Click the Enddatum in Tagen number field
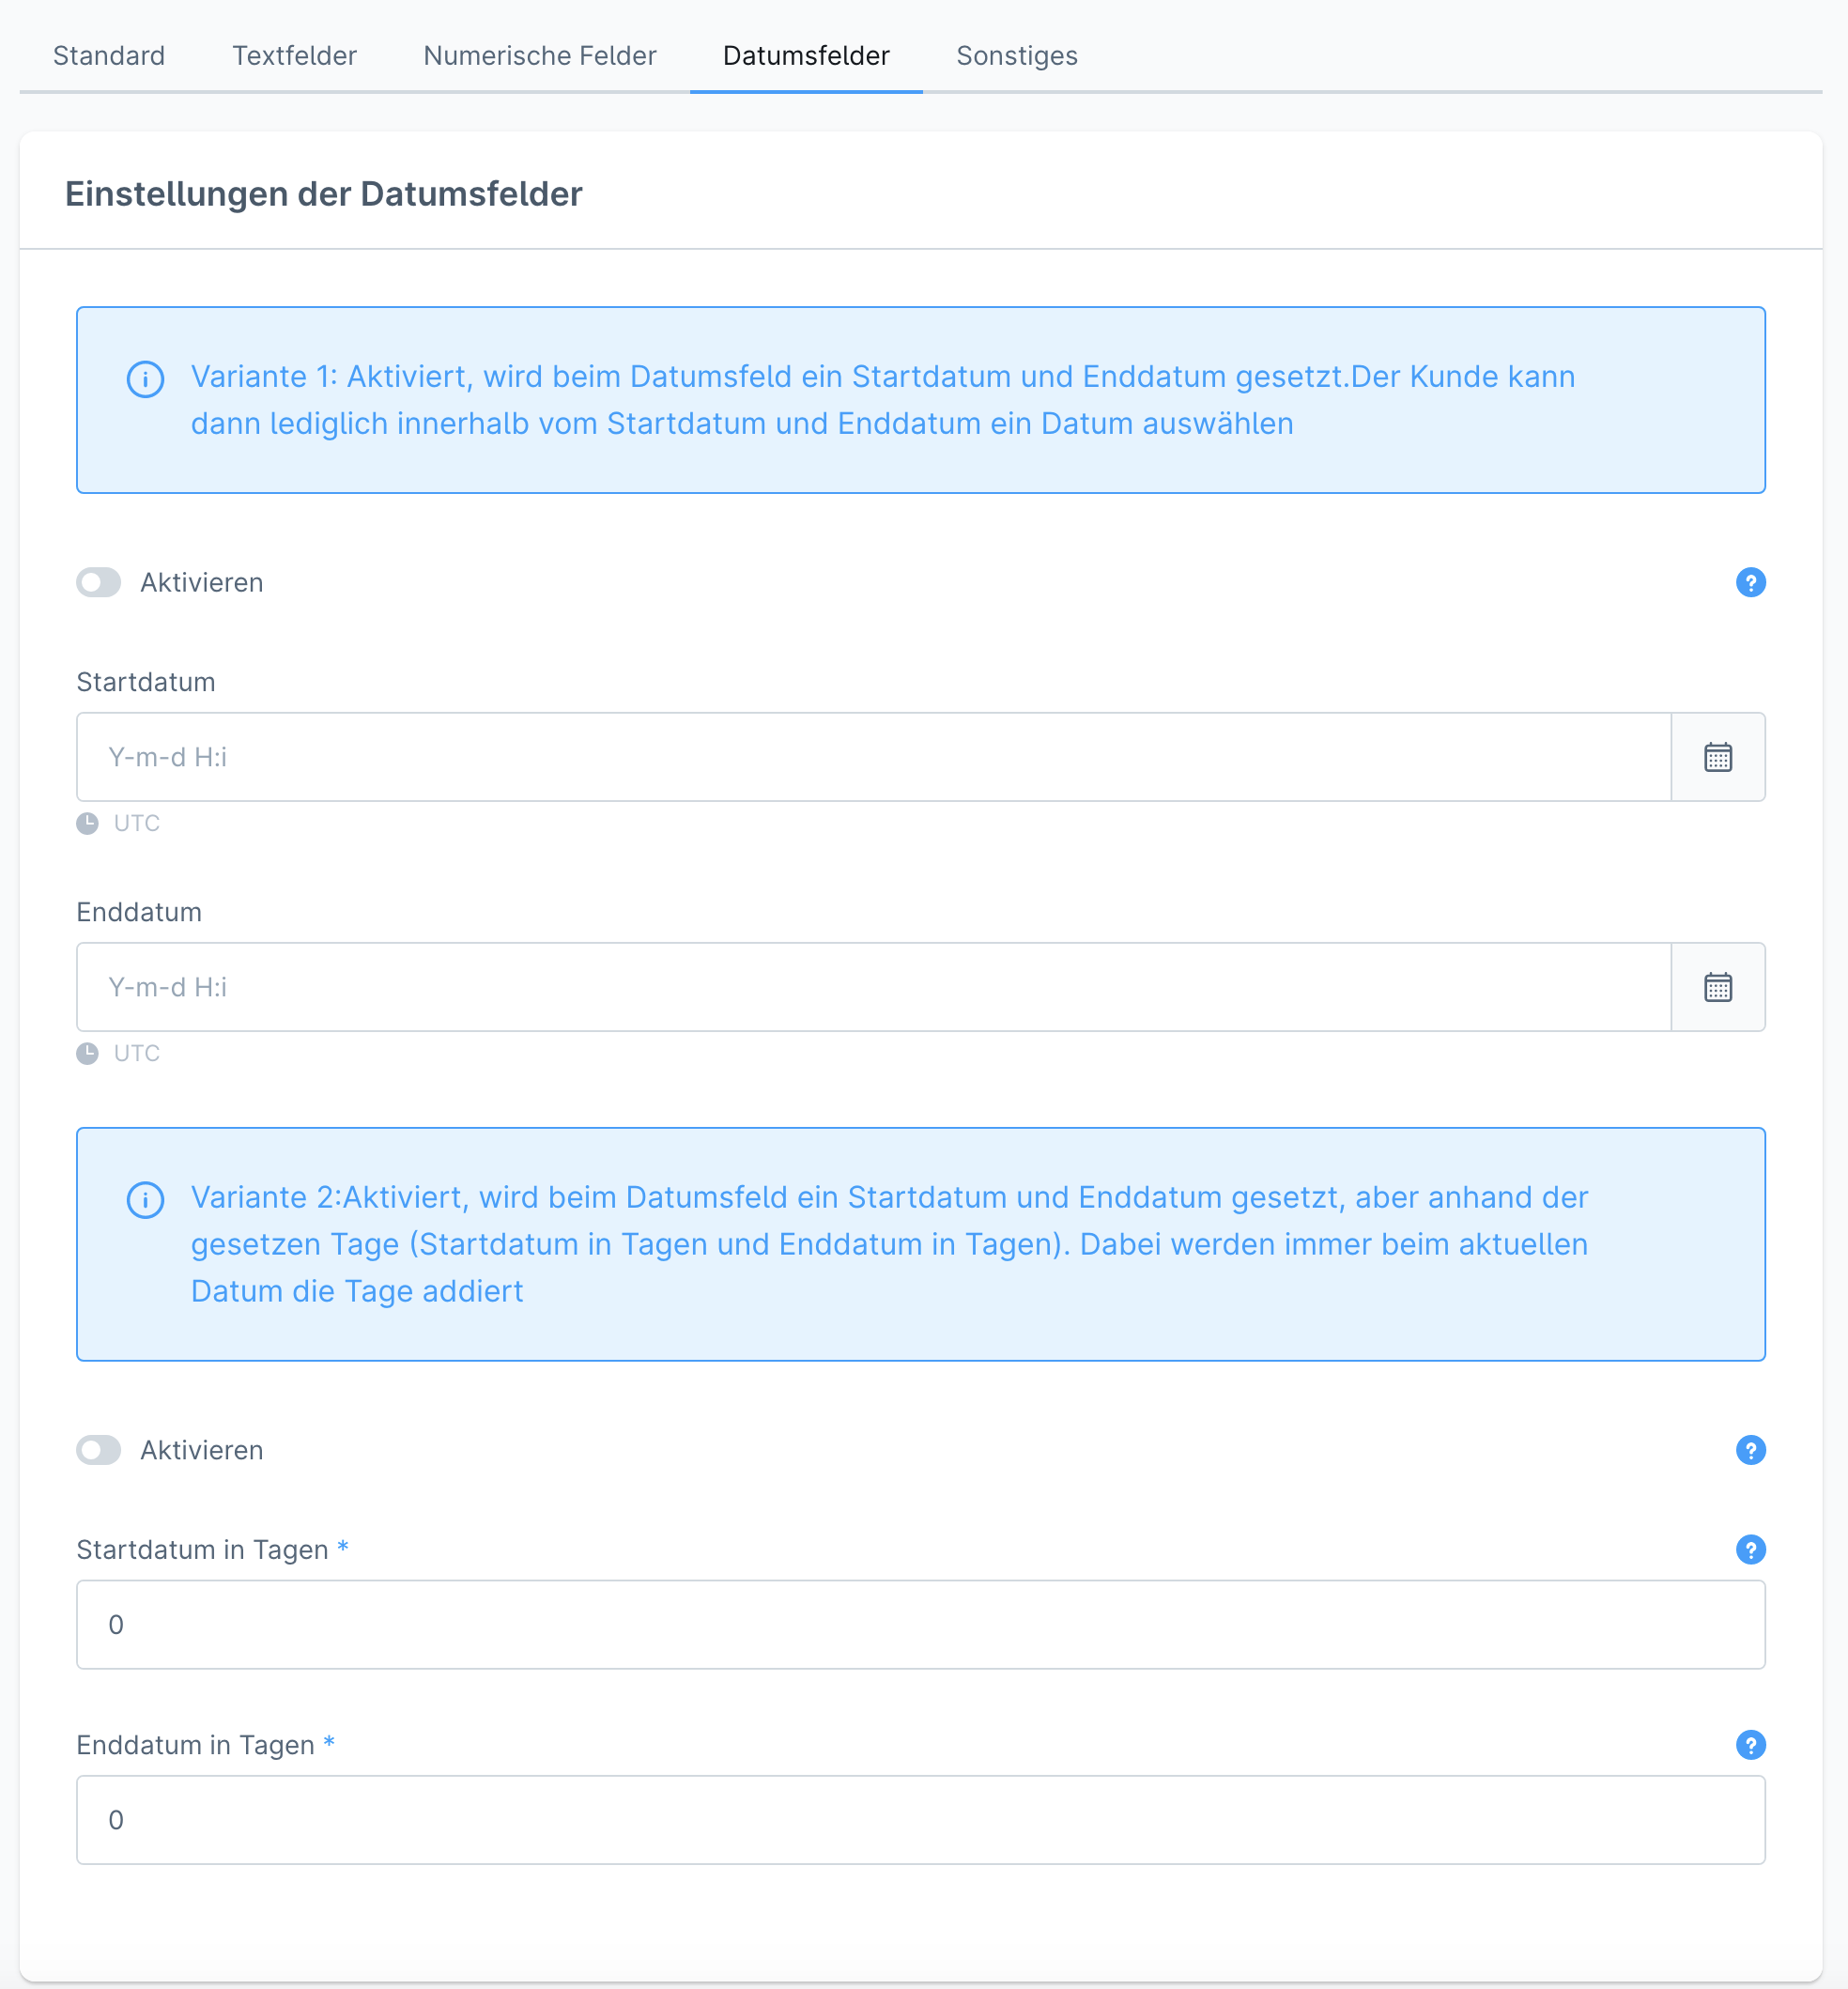Viewport: 1848px width, 1989px height. (920, 1820)
